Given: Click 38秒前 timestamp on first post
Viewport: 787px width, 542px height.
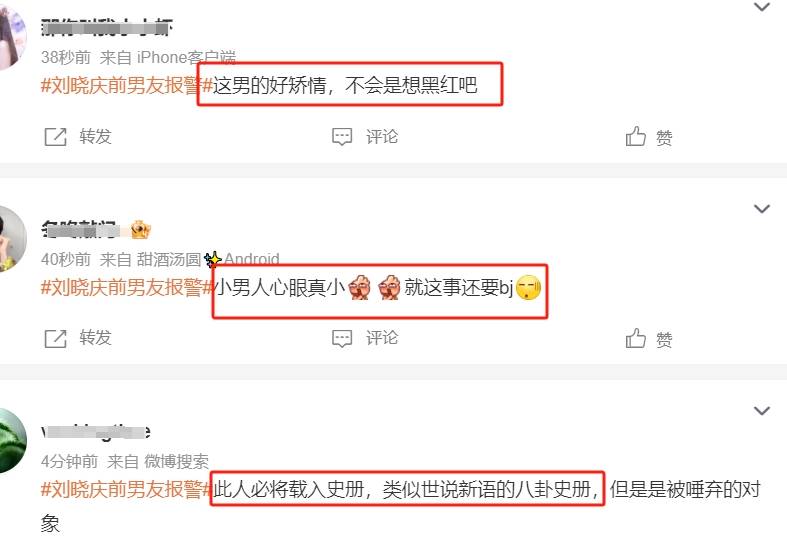Looking at the screenshot, I should [x=66, y=58].
